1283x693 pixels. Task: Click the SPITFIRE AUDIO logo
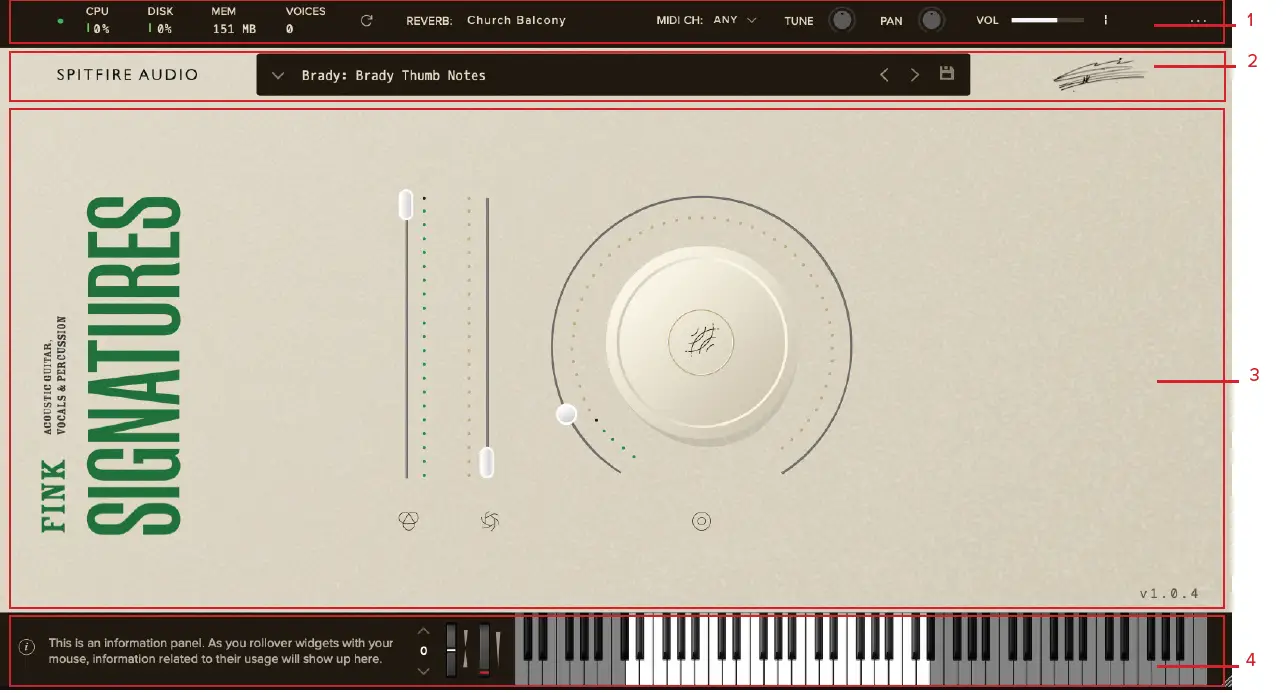pos(127,75)
